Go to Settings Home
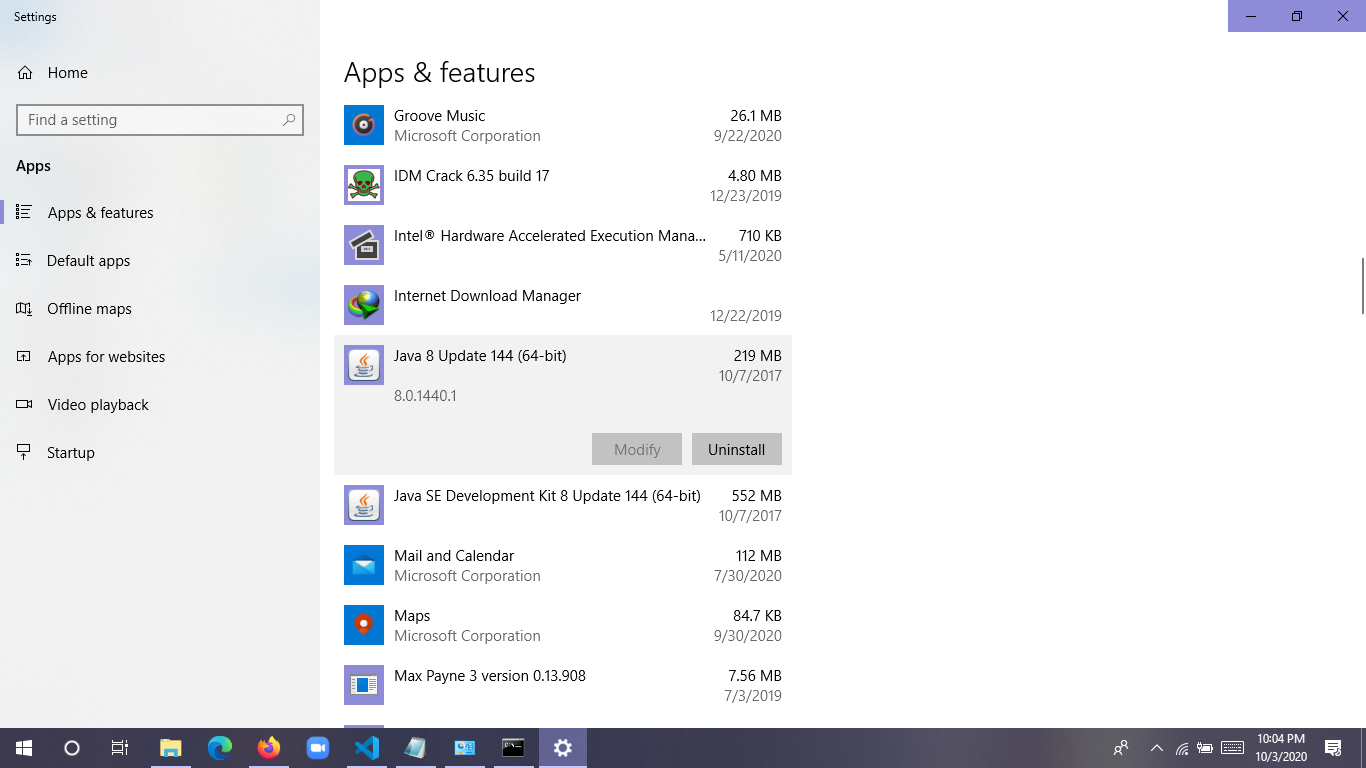The height and width of the screenshot is (768, 1366). coord(160,73)
